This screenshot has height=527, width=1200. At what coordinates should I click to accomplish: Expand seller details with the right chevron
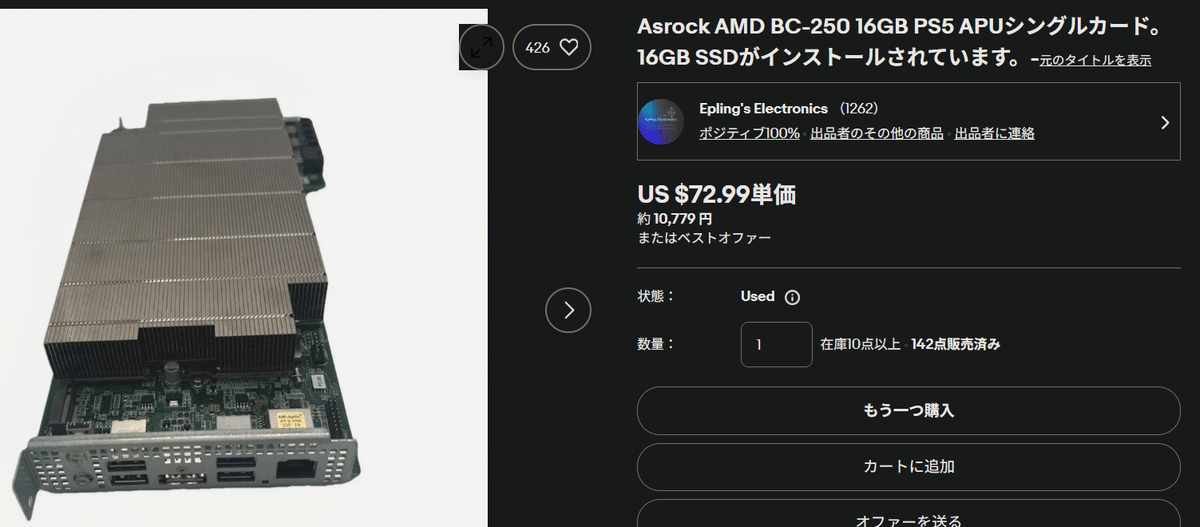(1164, 122)
